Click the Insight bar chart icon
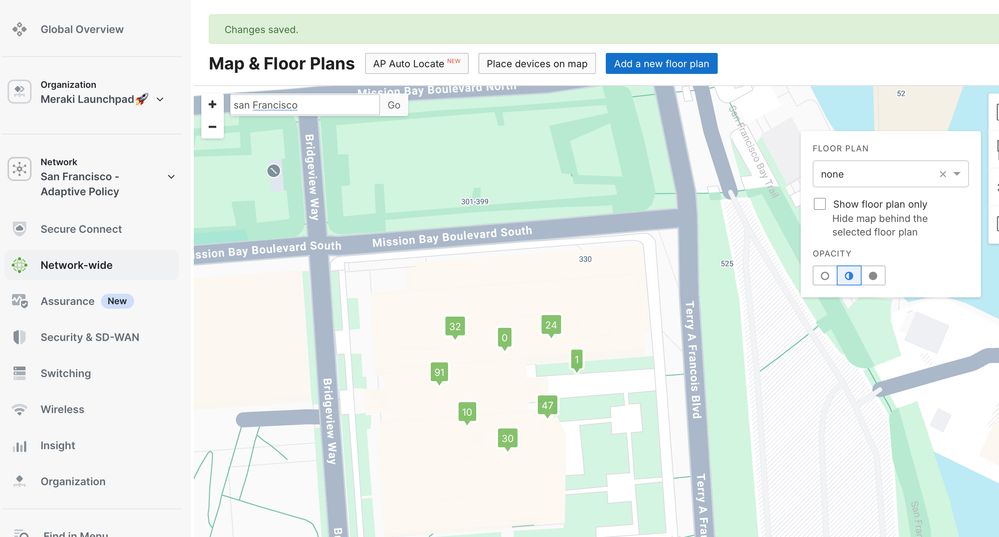 [x=19, y=446]
